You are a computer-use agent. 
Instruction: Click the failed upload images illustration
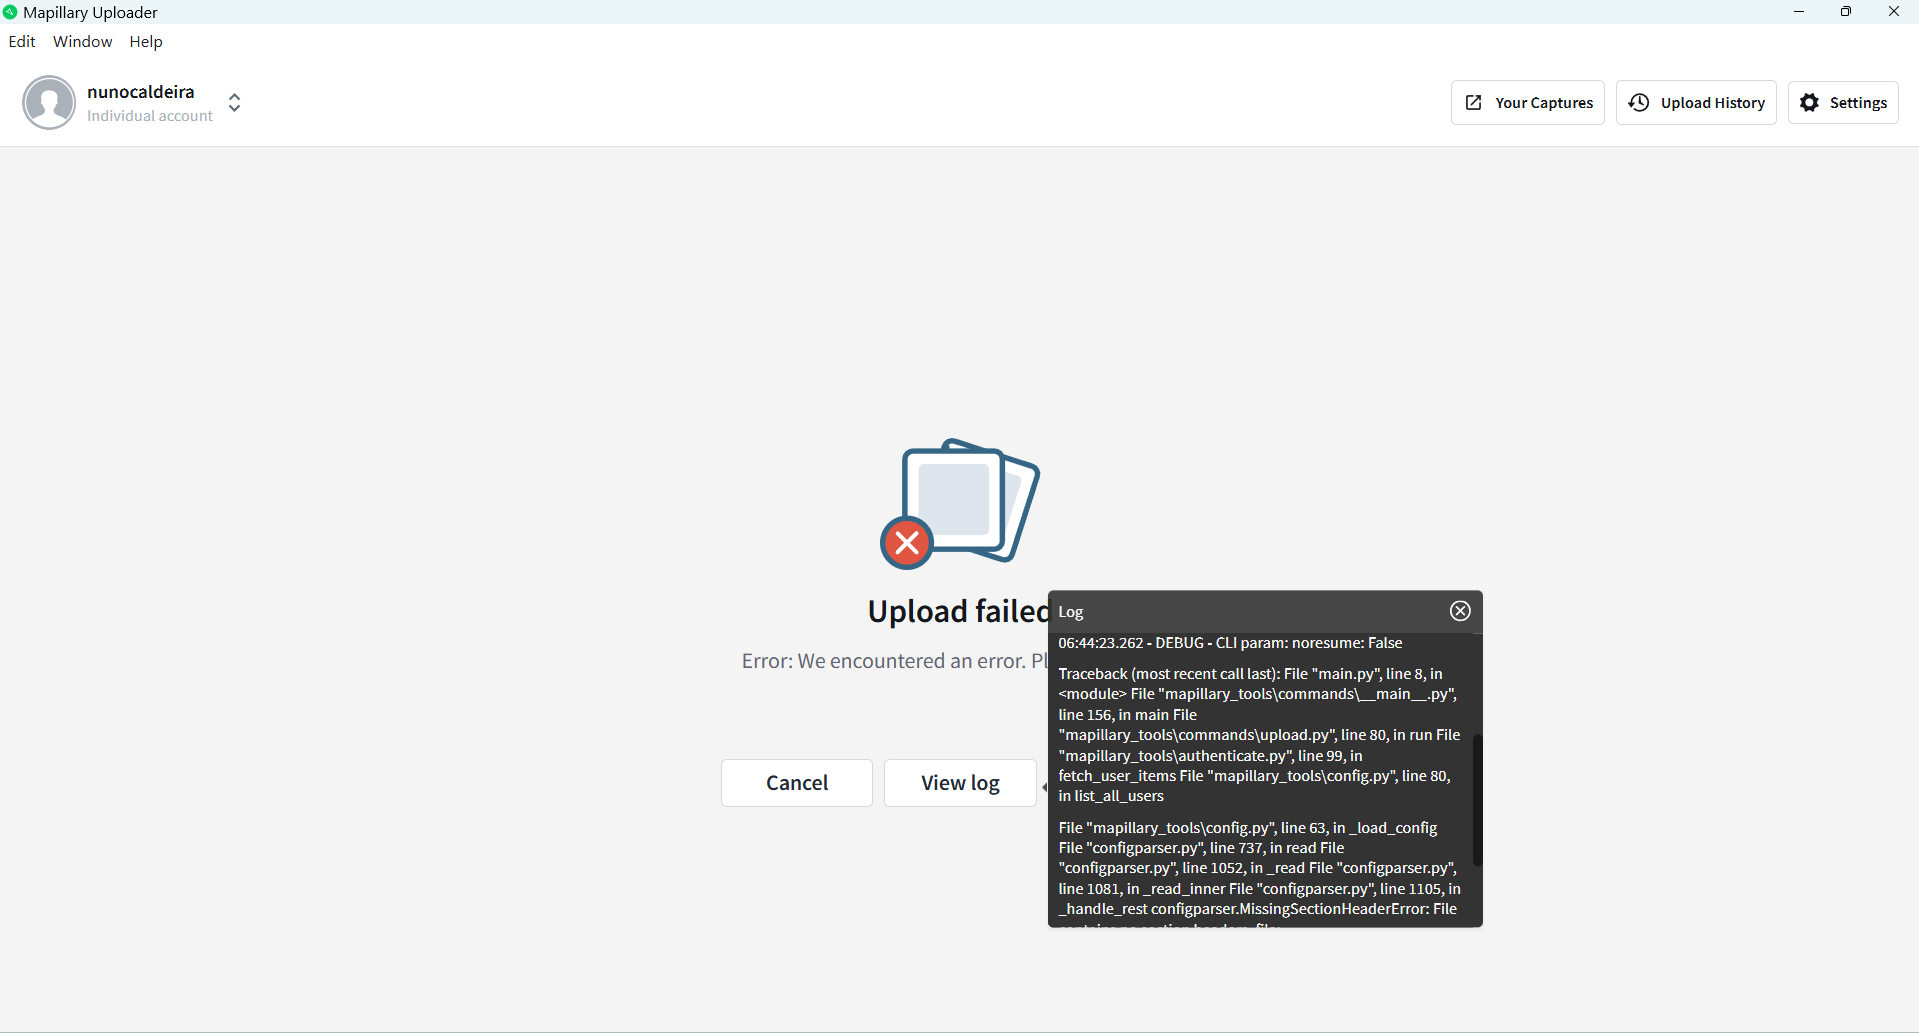point(960,503)
